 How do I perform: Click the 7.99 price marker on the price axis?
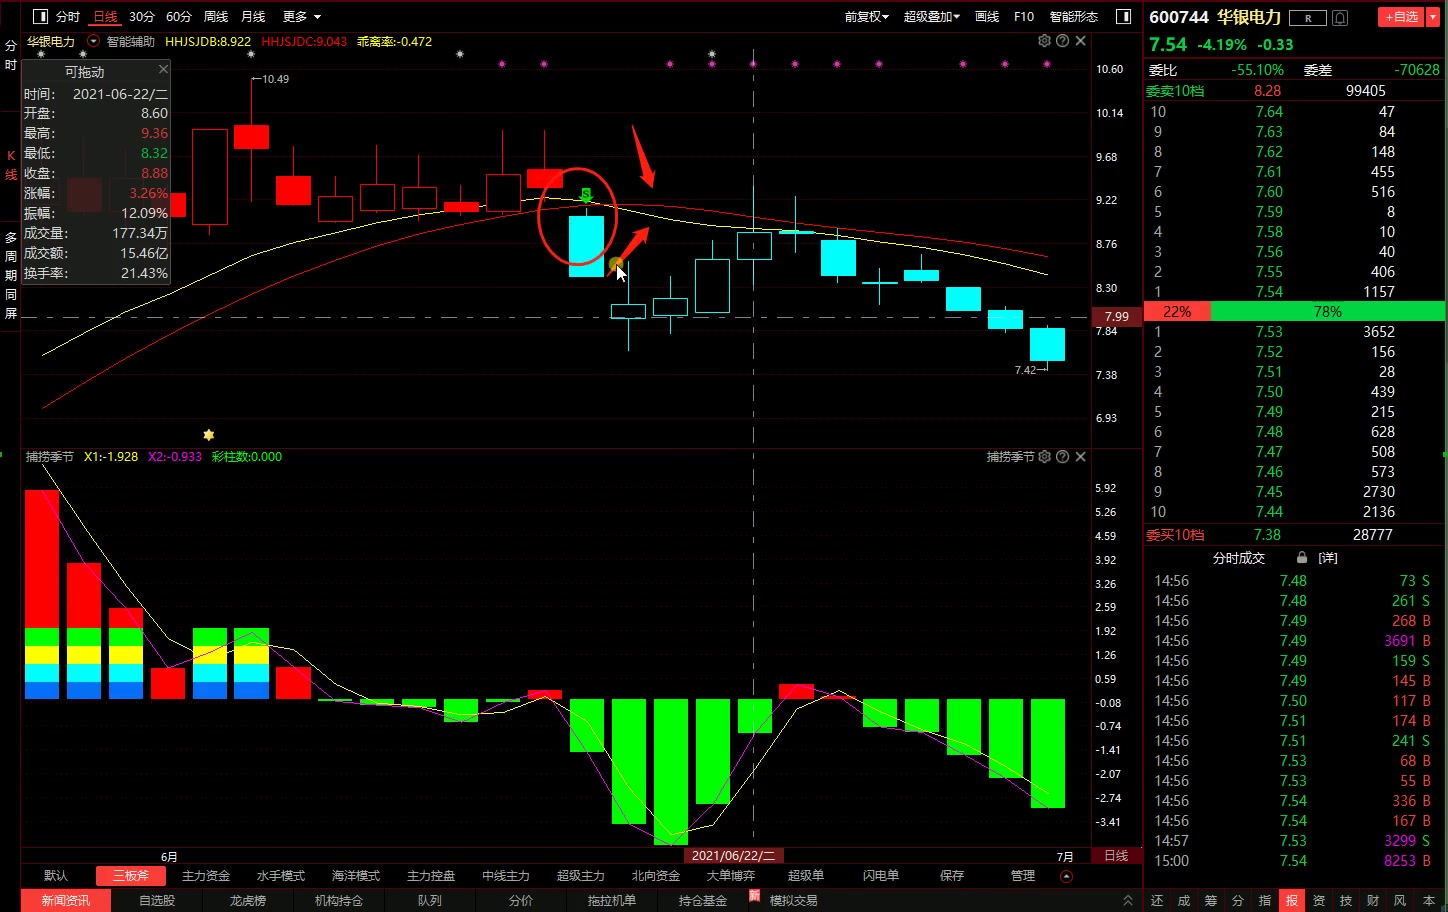1116,316
